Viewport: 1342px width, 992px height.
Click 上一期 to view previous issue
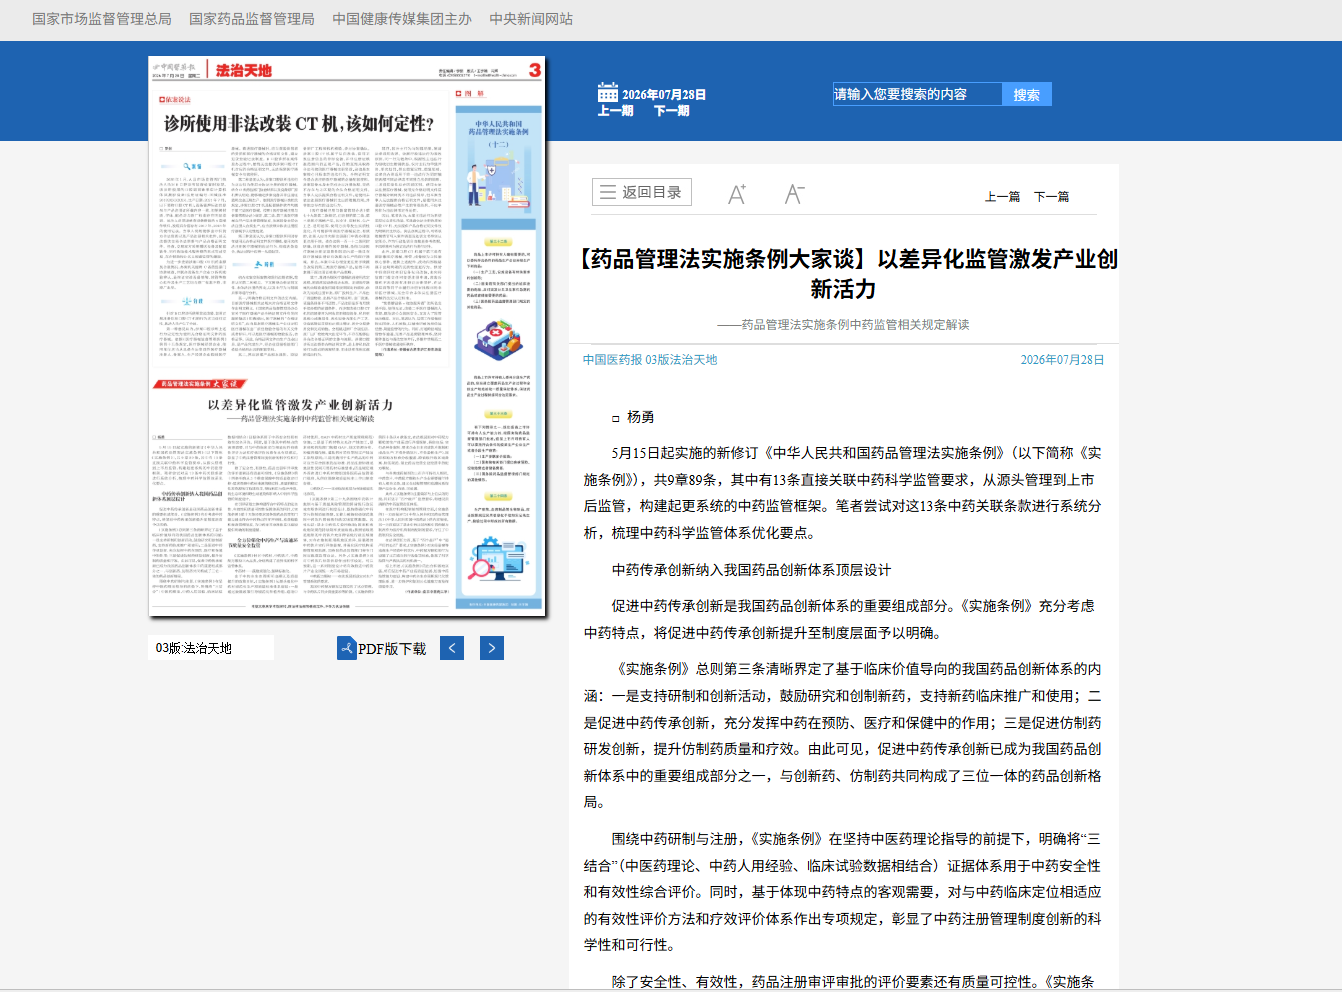pos(615,111)
